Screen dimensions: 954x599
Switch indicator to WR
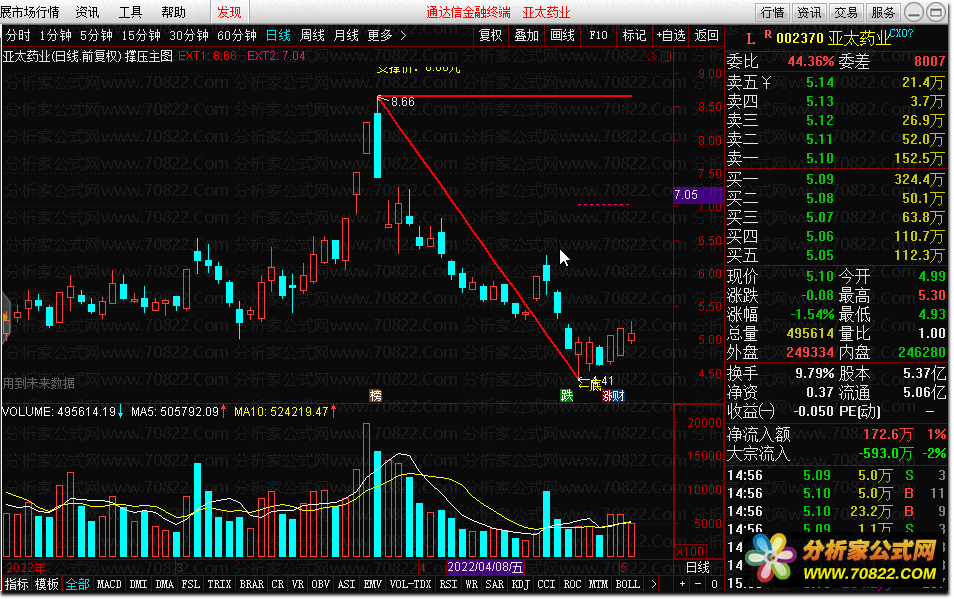pyautogui.click(x=472, y=584)
